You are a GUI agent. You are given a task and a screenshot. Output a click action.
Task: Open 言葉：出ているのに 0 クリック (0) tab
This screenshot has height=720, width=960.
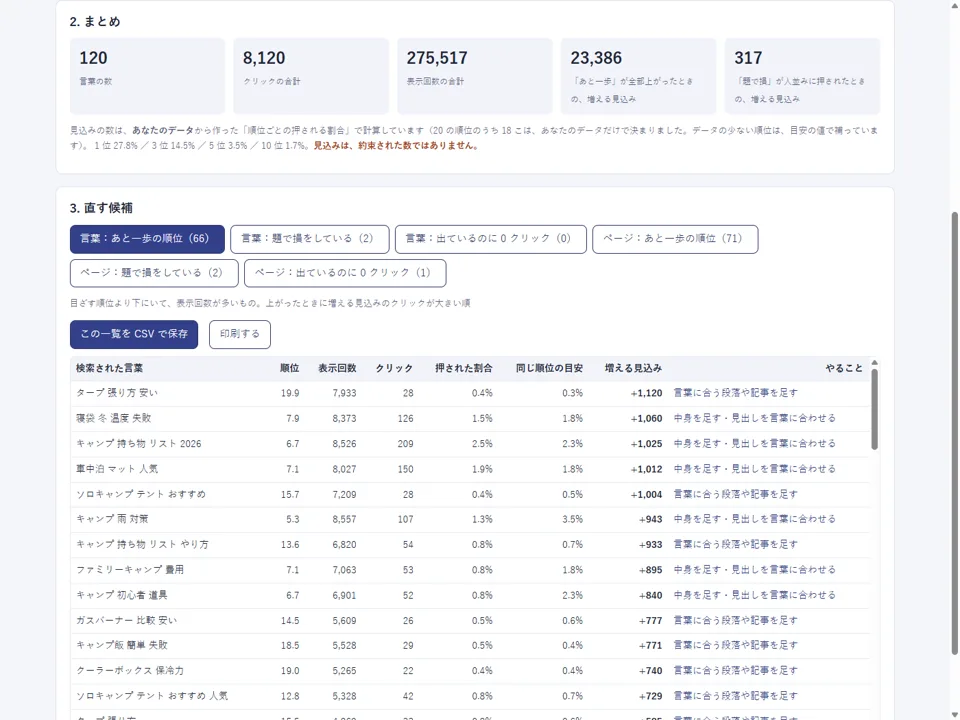click(490, 239)
